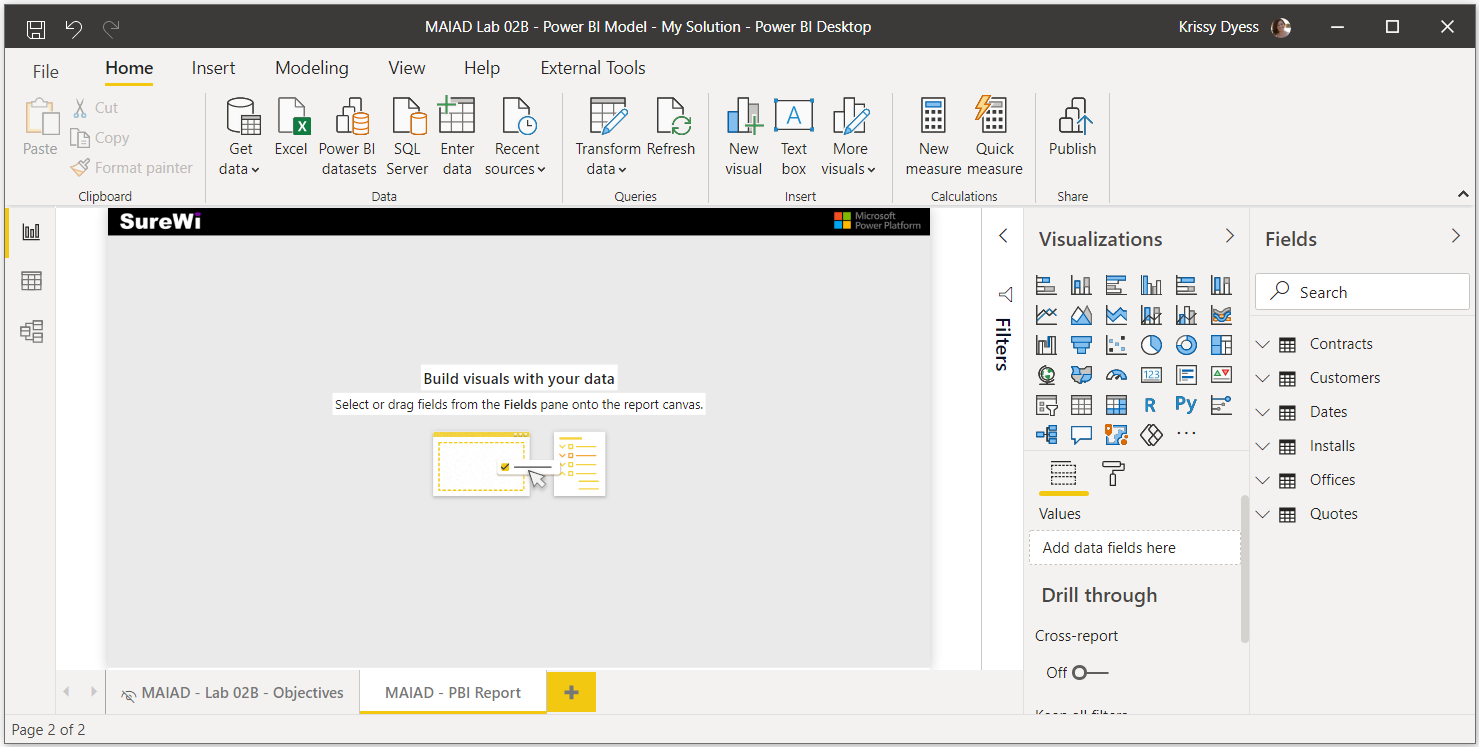Select the card (123) visual
Screen dimensions: 1479x747
[x=1151, y=375]
